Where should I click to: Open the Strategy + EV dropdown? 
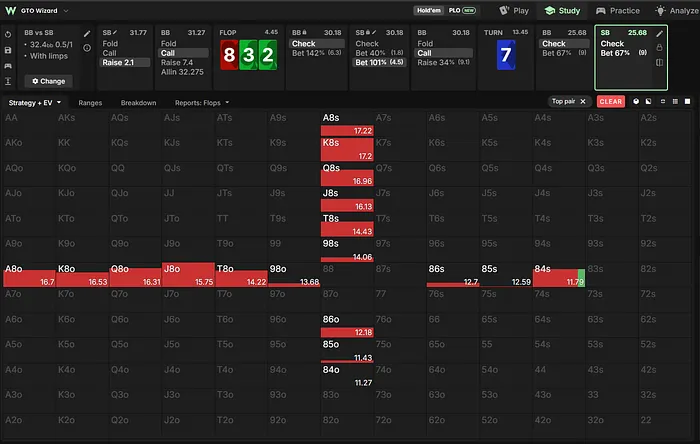point(35,103)
